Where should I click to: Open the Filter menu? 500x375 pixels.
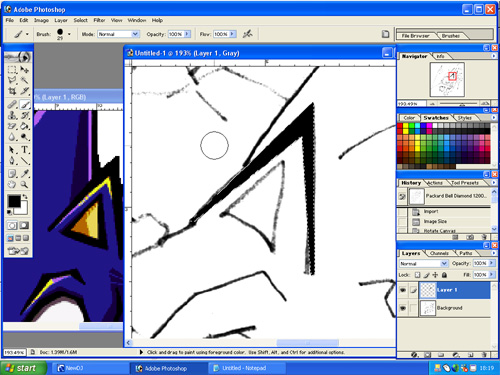(99, 20)
